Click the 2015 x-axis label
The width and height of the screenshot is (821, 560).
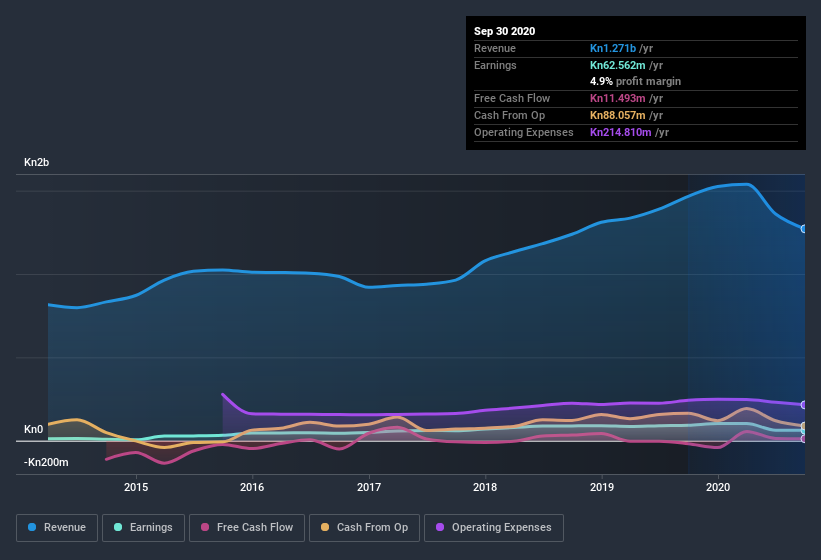tap(136, 487)
